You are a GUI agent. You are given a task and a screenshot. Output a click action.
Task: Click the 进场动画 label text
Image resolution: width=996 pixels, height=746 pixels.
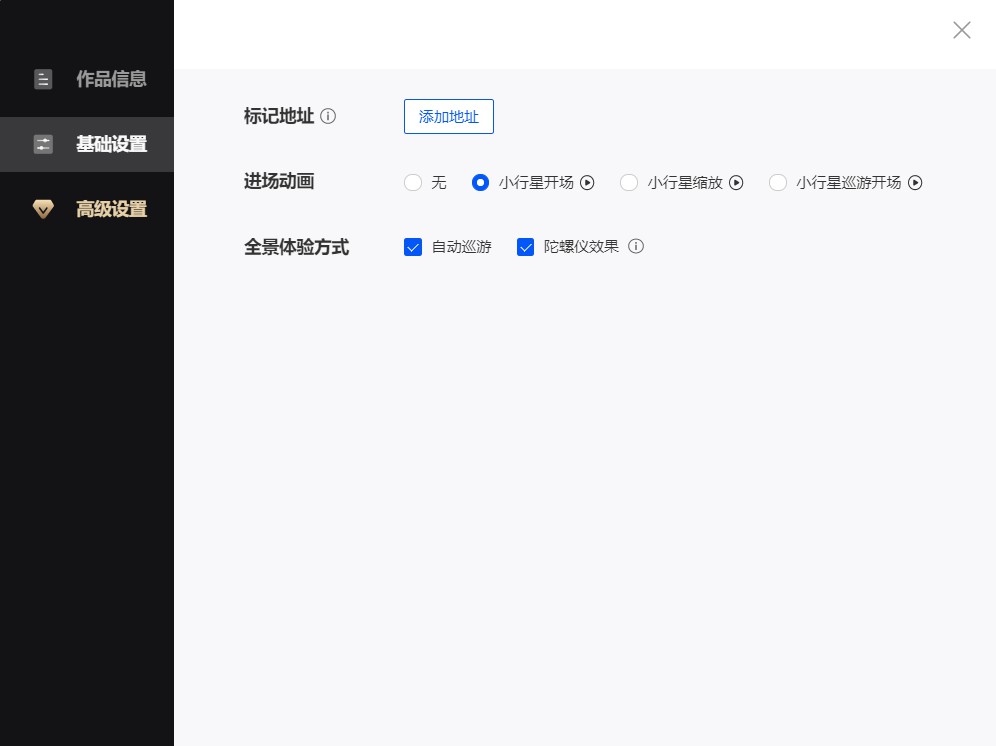pyautogui.click(x=279, y=182)
